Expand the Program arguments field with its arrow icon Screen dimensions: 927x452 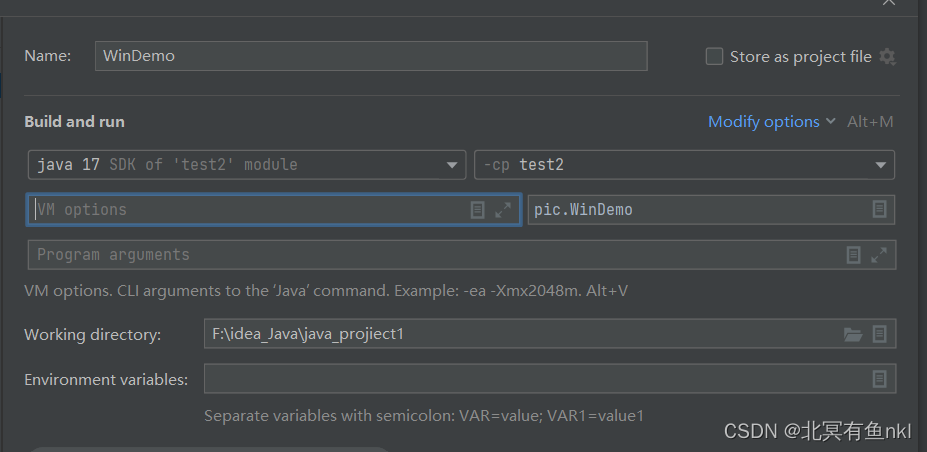tap(879, 255)
